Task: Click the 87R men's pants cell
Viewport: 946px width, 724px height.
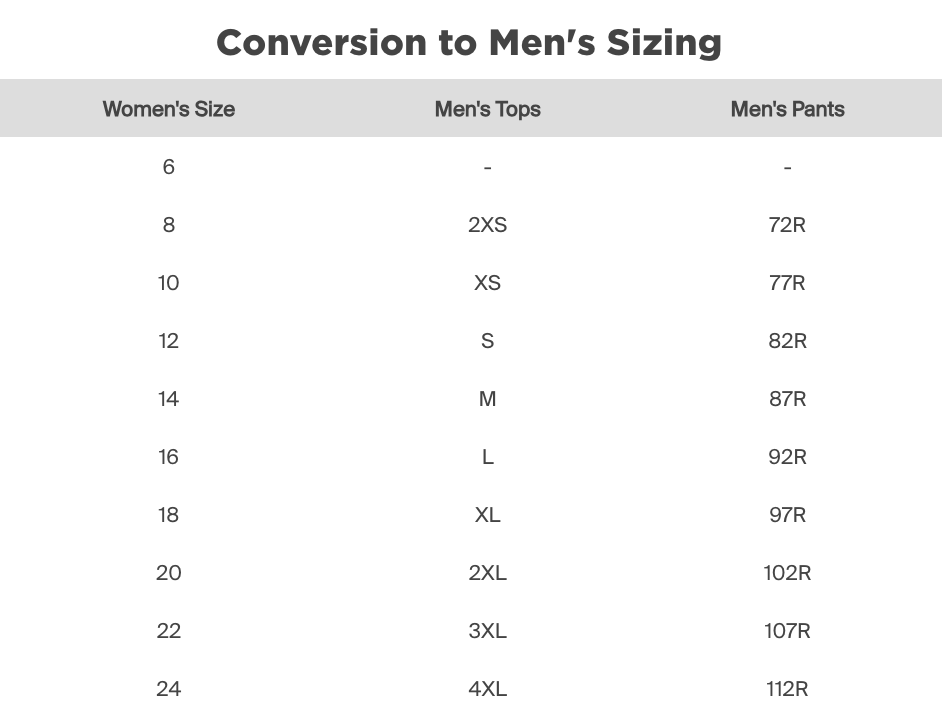Action: 787,399
